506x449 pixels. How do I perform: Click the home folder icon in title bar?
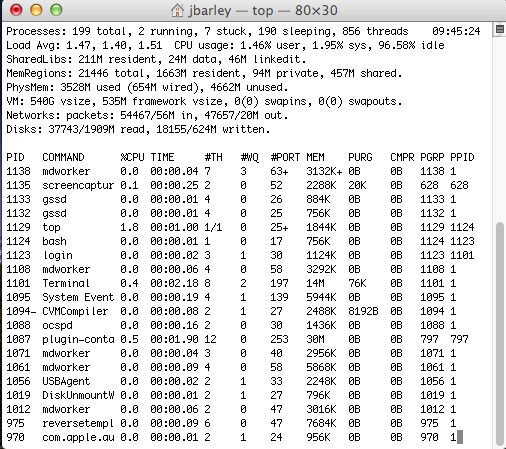(177, 10)
